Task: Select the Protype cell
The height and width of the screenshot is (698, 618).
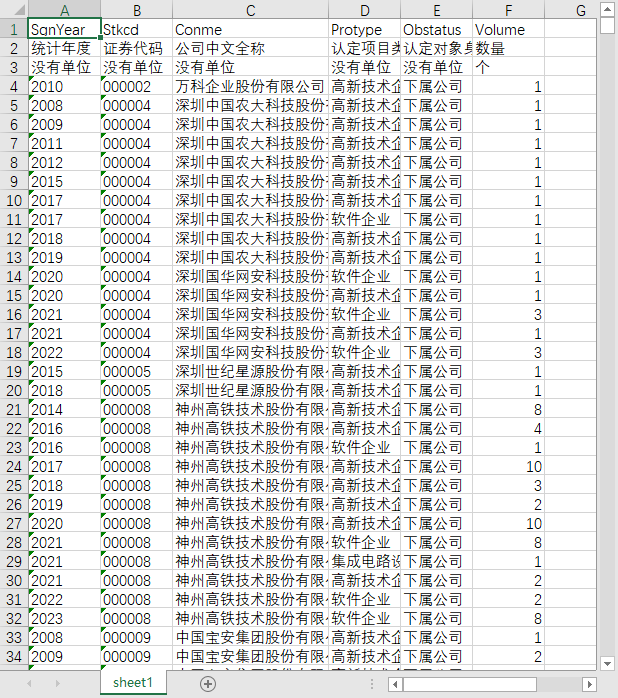Action: (364, 29)
